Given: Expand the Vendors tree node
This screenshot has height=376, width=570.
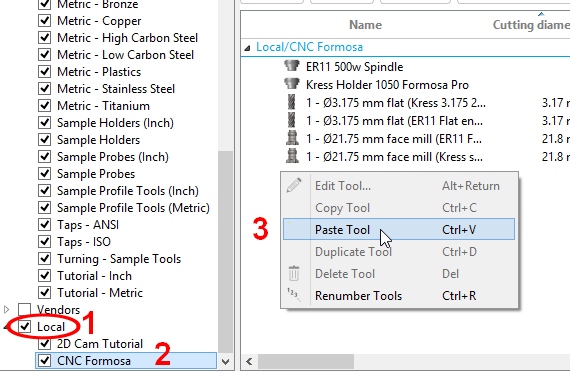Looking at the screenshot, I should [6, 309].
